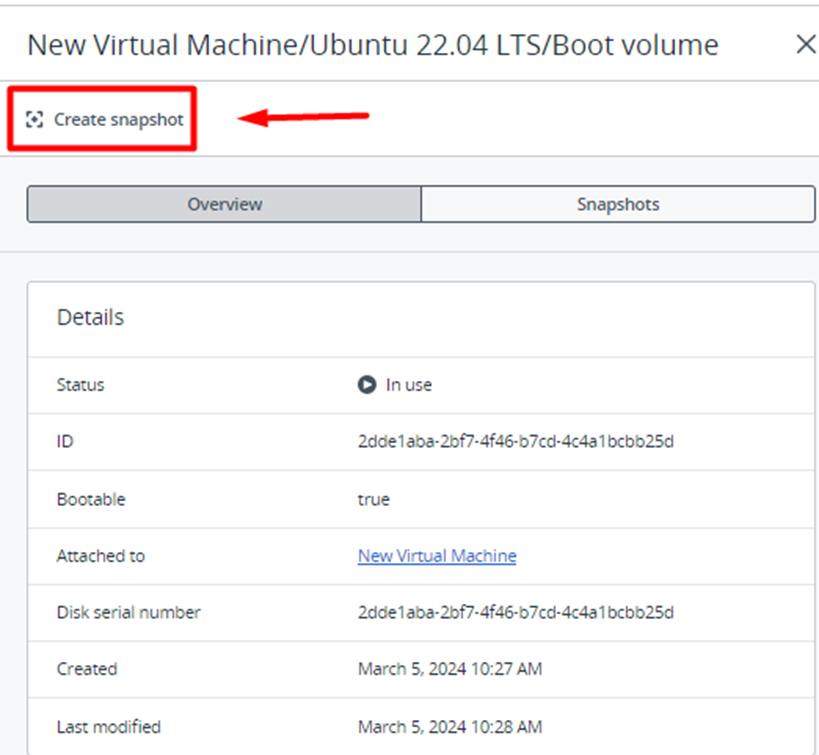The height and width of the screenshot is (755, 819).
Task: Click the In use play status icon
Action: (367, 385)
